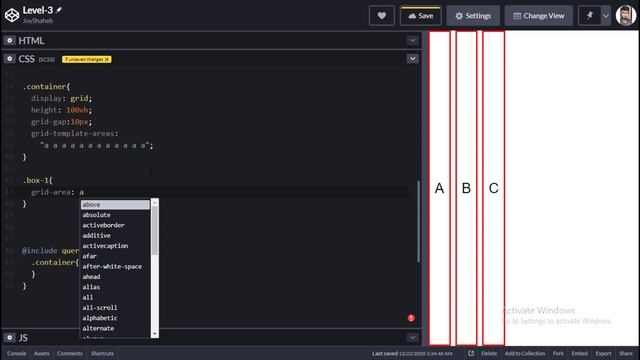Select 'absolute' autocomplete suggestion
The height and width of the screenshot is (360, 640).
[x=115, y=215]
